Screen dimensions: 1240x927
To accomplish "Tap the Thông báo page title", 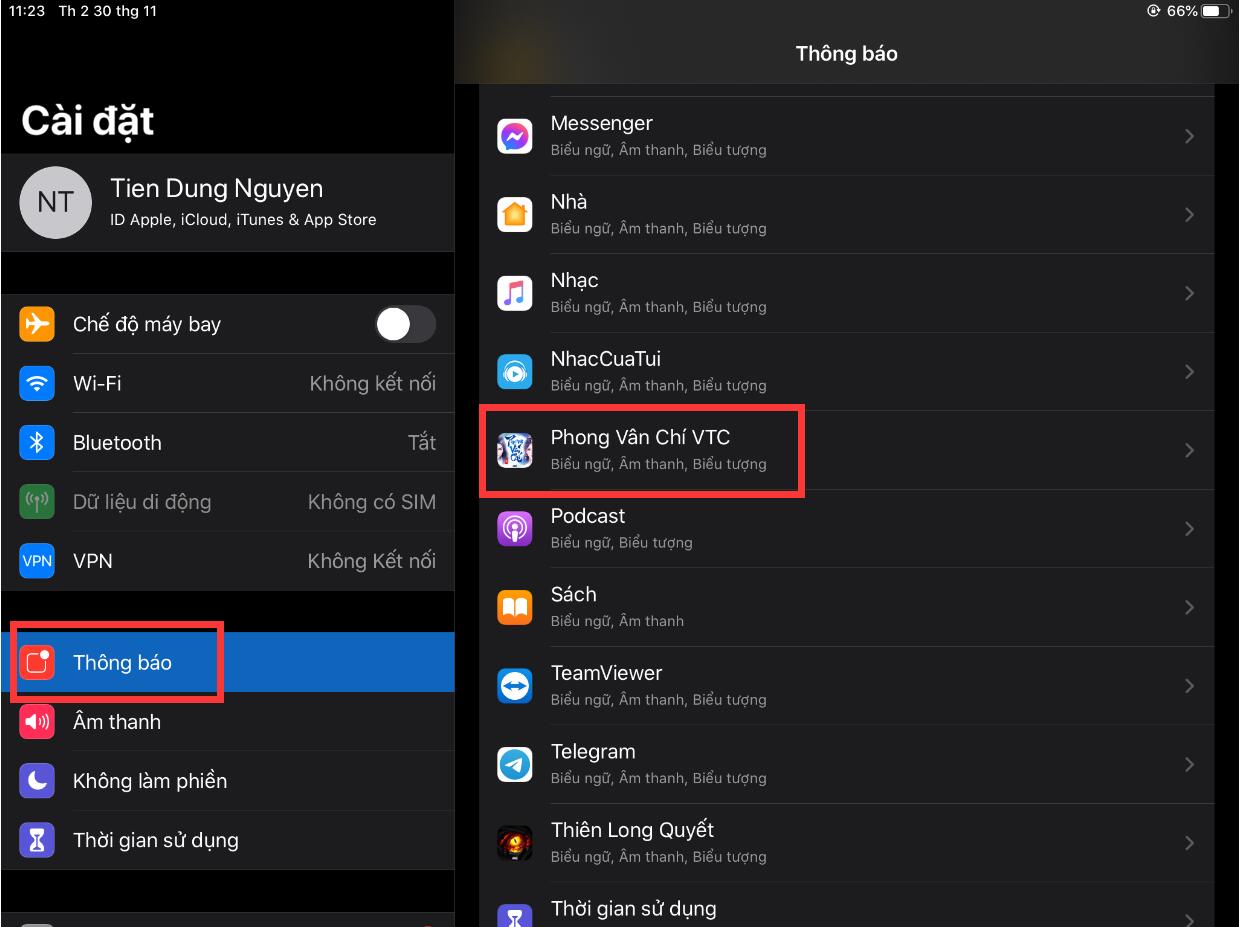I will point(846,54).
